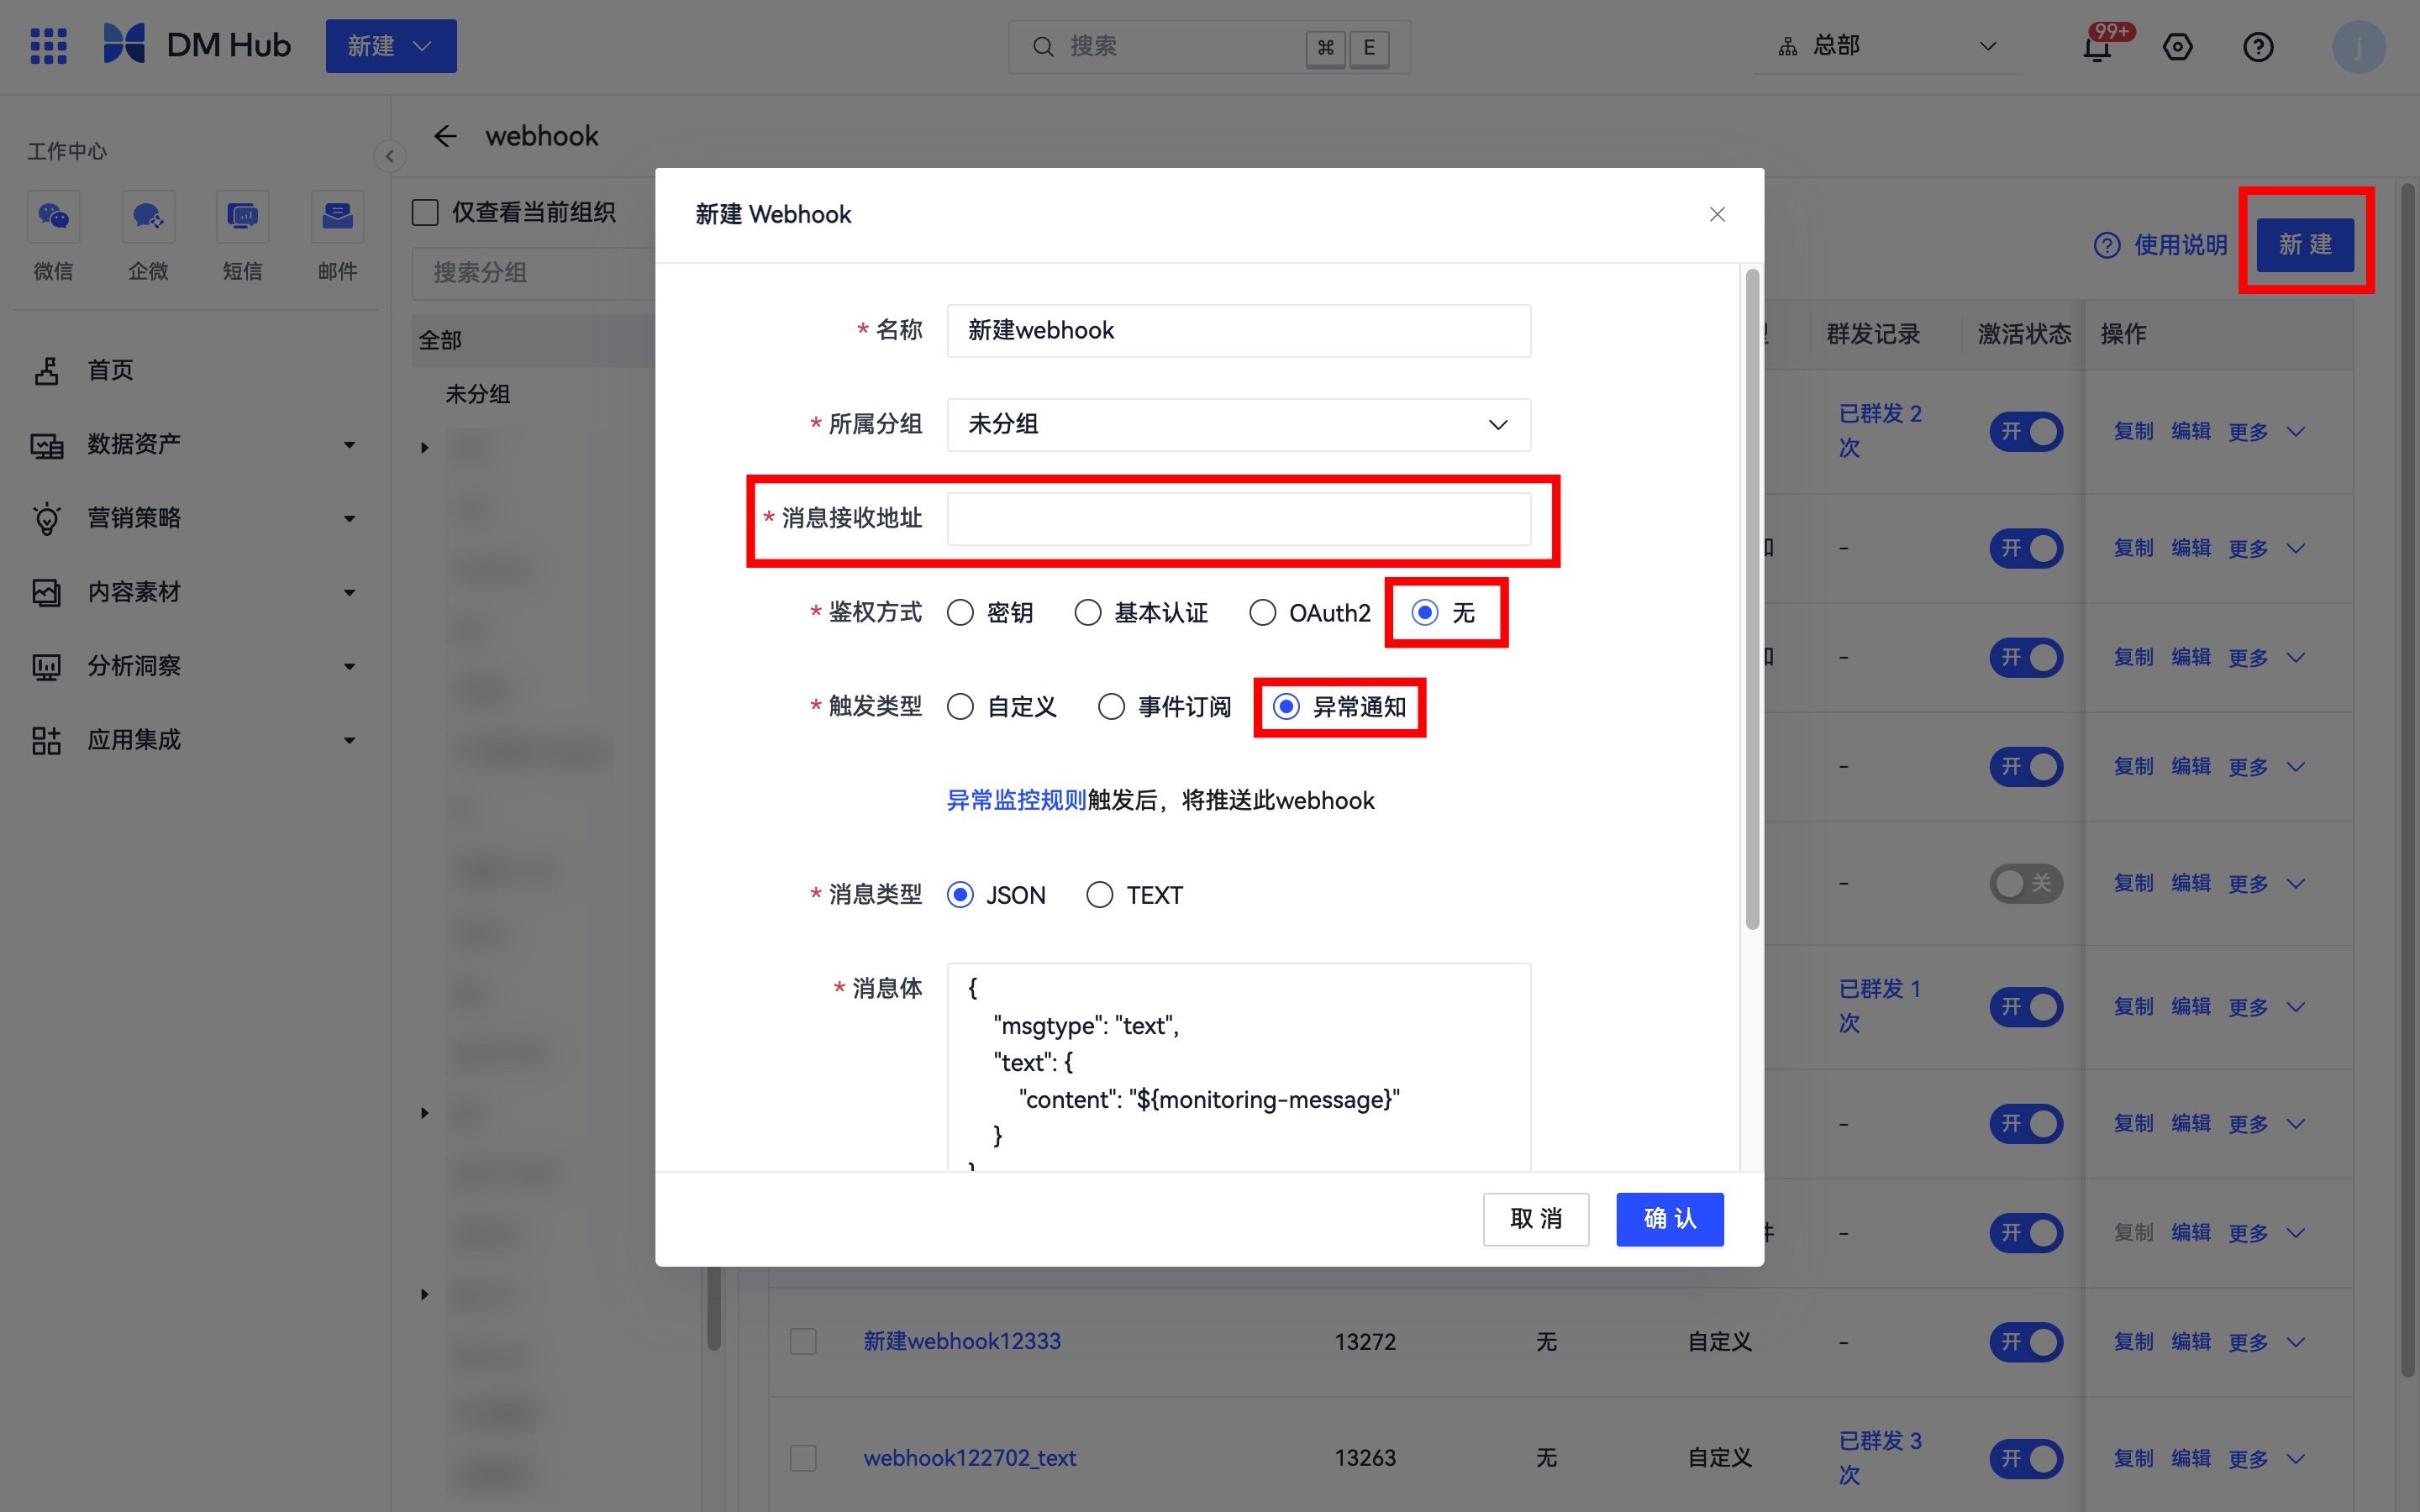Select 未分组 in the group tree
The width and height of the screenshot is (2420, 1512).
478,395
